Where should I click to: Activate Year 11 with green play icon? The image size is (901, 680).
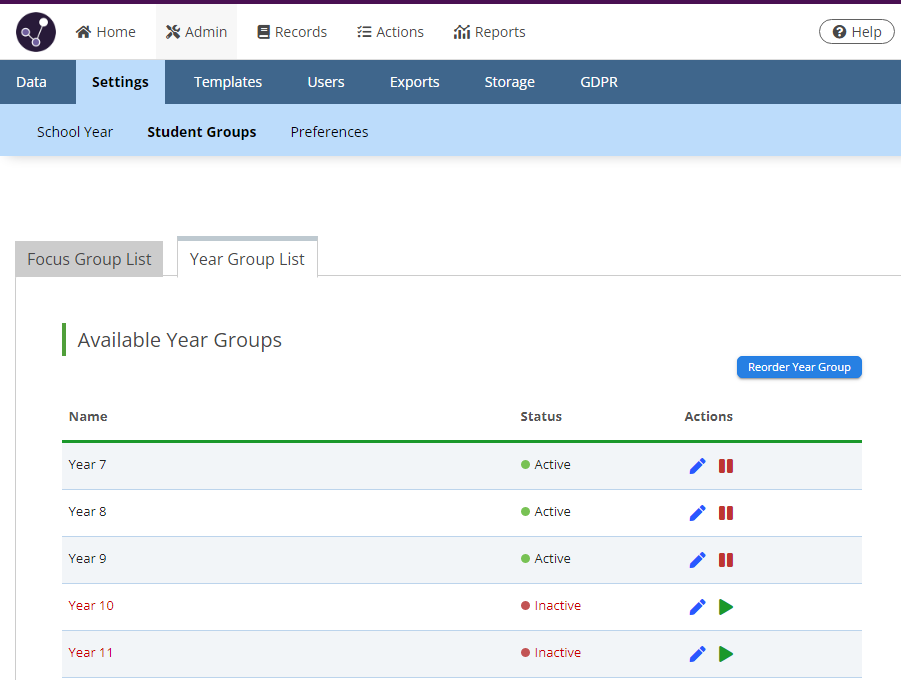click(x=726, y=654)
